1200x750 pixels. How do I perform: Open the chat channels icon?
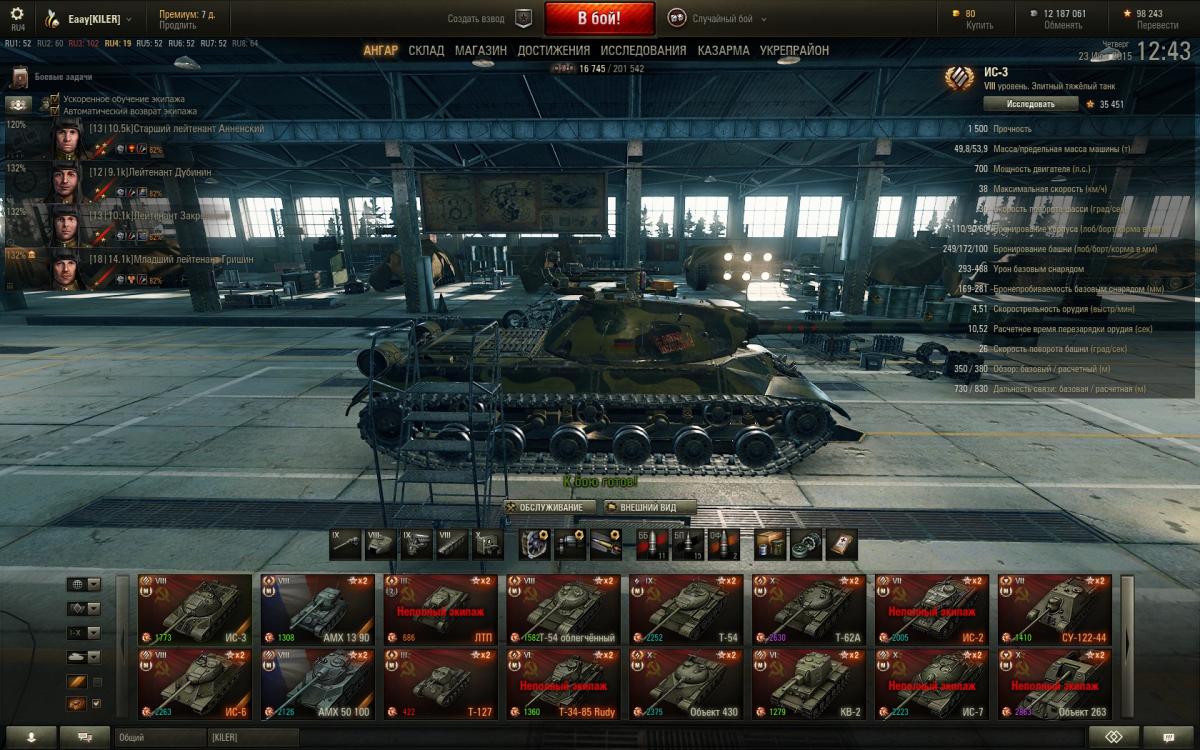(85, 737)
